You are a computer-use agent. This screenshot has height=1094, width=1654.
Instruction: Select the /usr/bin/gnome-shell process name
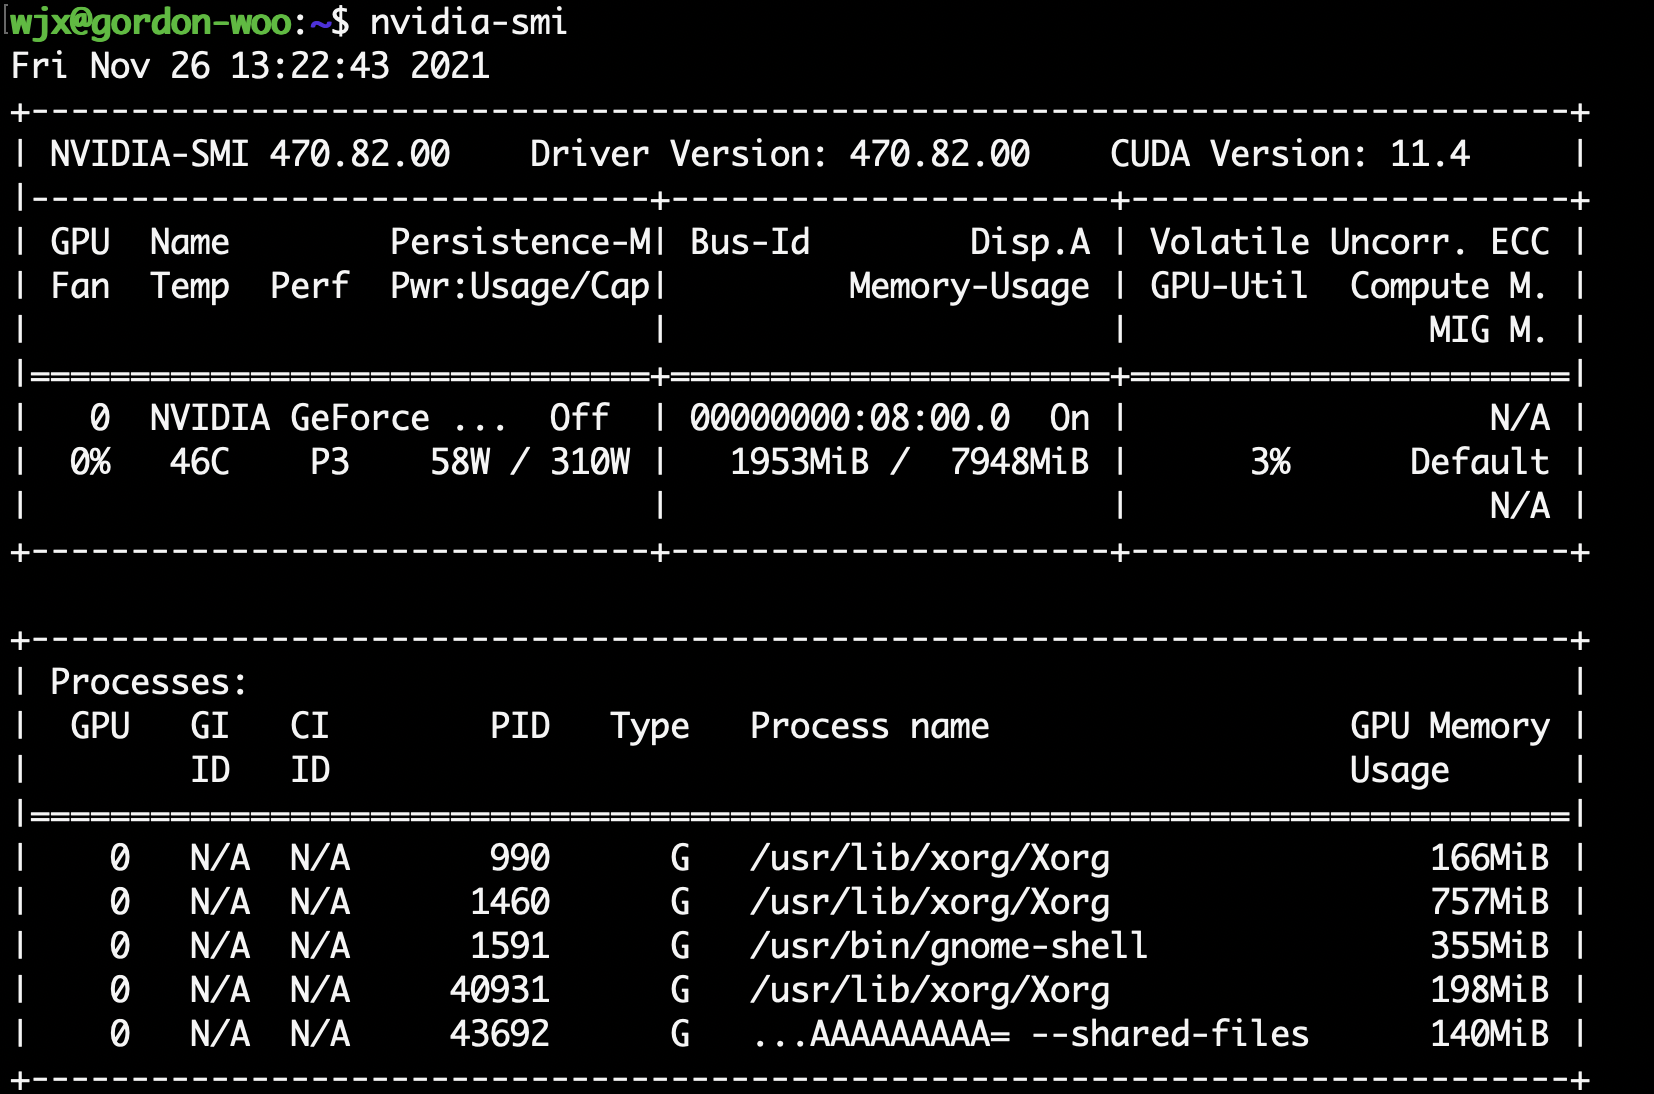[x=948, y=945]
